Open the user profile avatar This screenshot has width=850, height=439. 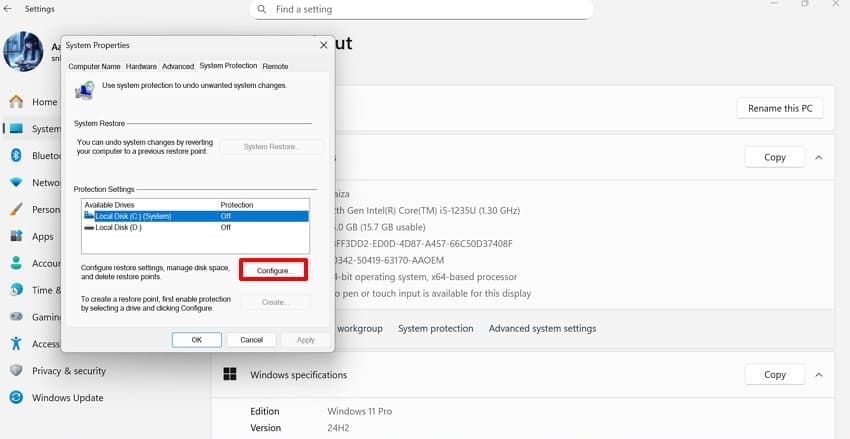pyautogui.click(x=23, y=51)
